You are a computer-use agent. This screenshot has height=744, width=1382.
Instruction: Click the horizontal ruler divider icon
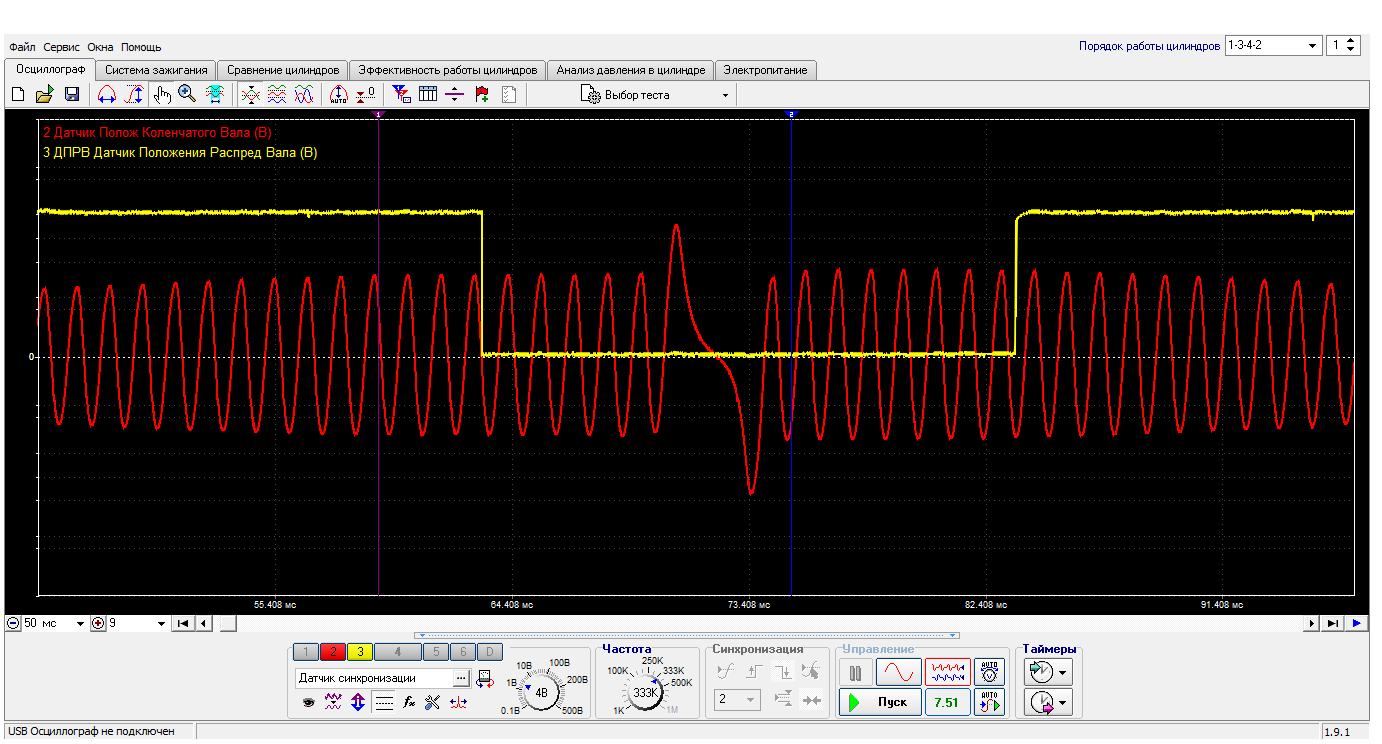[x=455, y=94]
